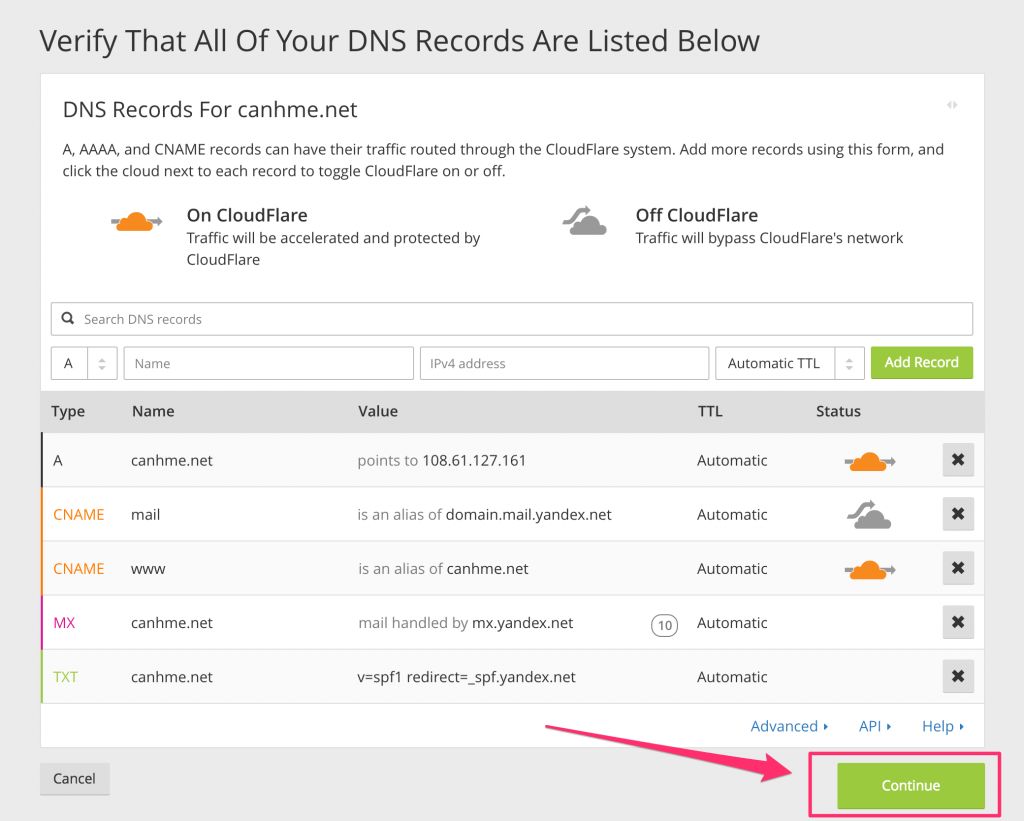Focus the Search DNS records field
Image resolution: width=1024 pixels, height=821 pixels.
(x=520, y=319)
